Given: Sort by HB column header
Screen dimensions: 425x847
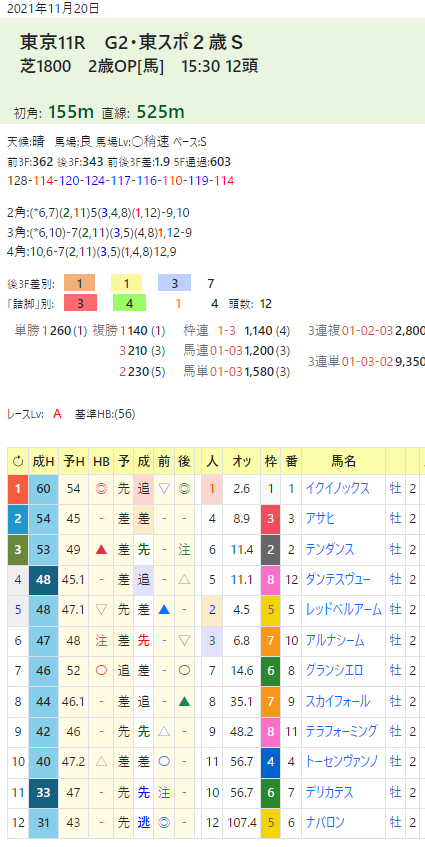Looking at the screenshot, I should (101, 461).
